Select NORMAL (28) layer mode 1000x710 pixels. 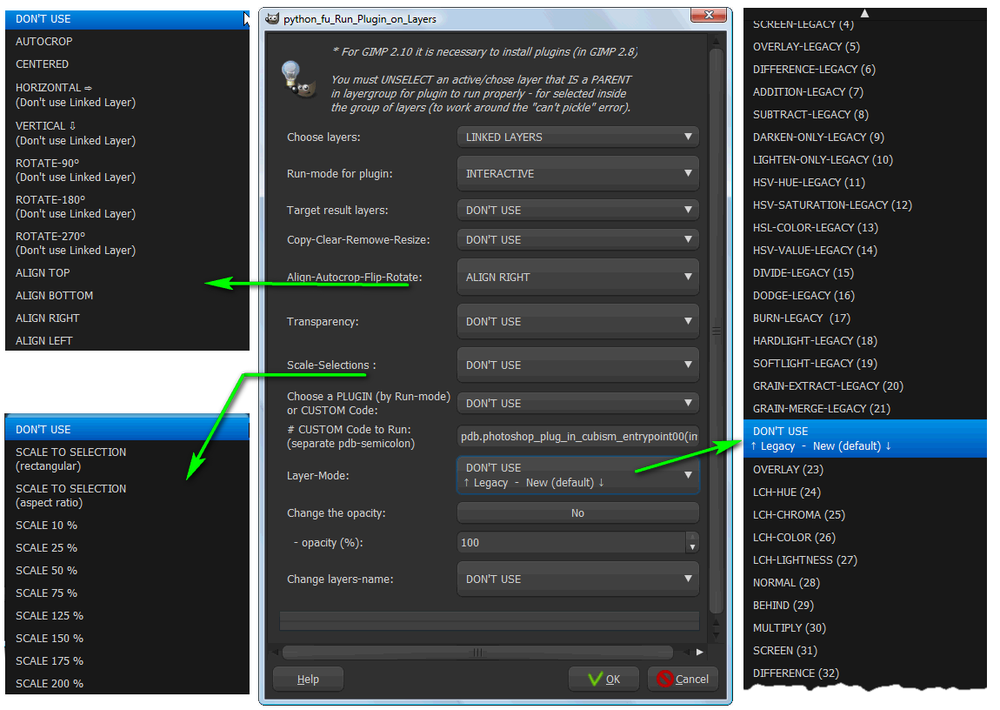pyautogui.click(x=865, y=583)
